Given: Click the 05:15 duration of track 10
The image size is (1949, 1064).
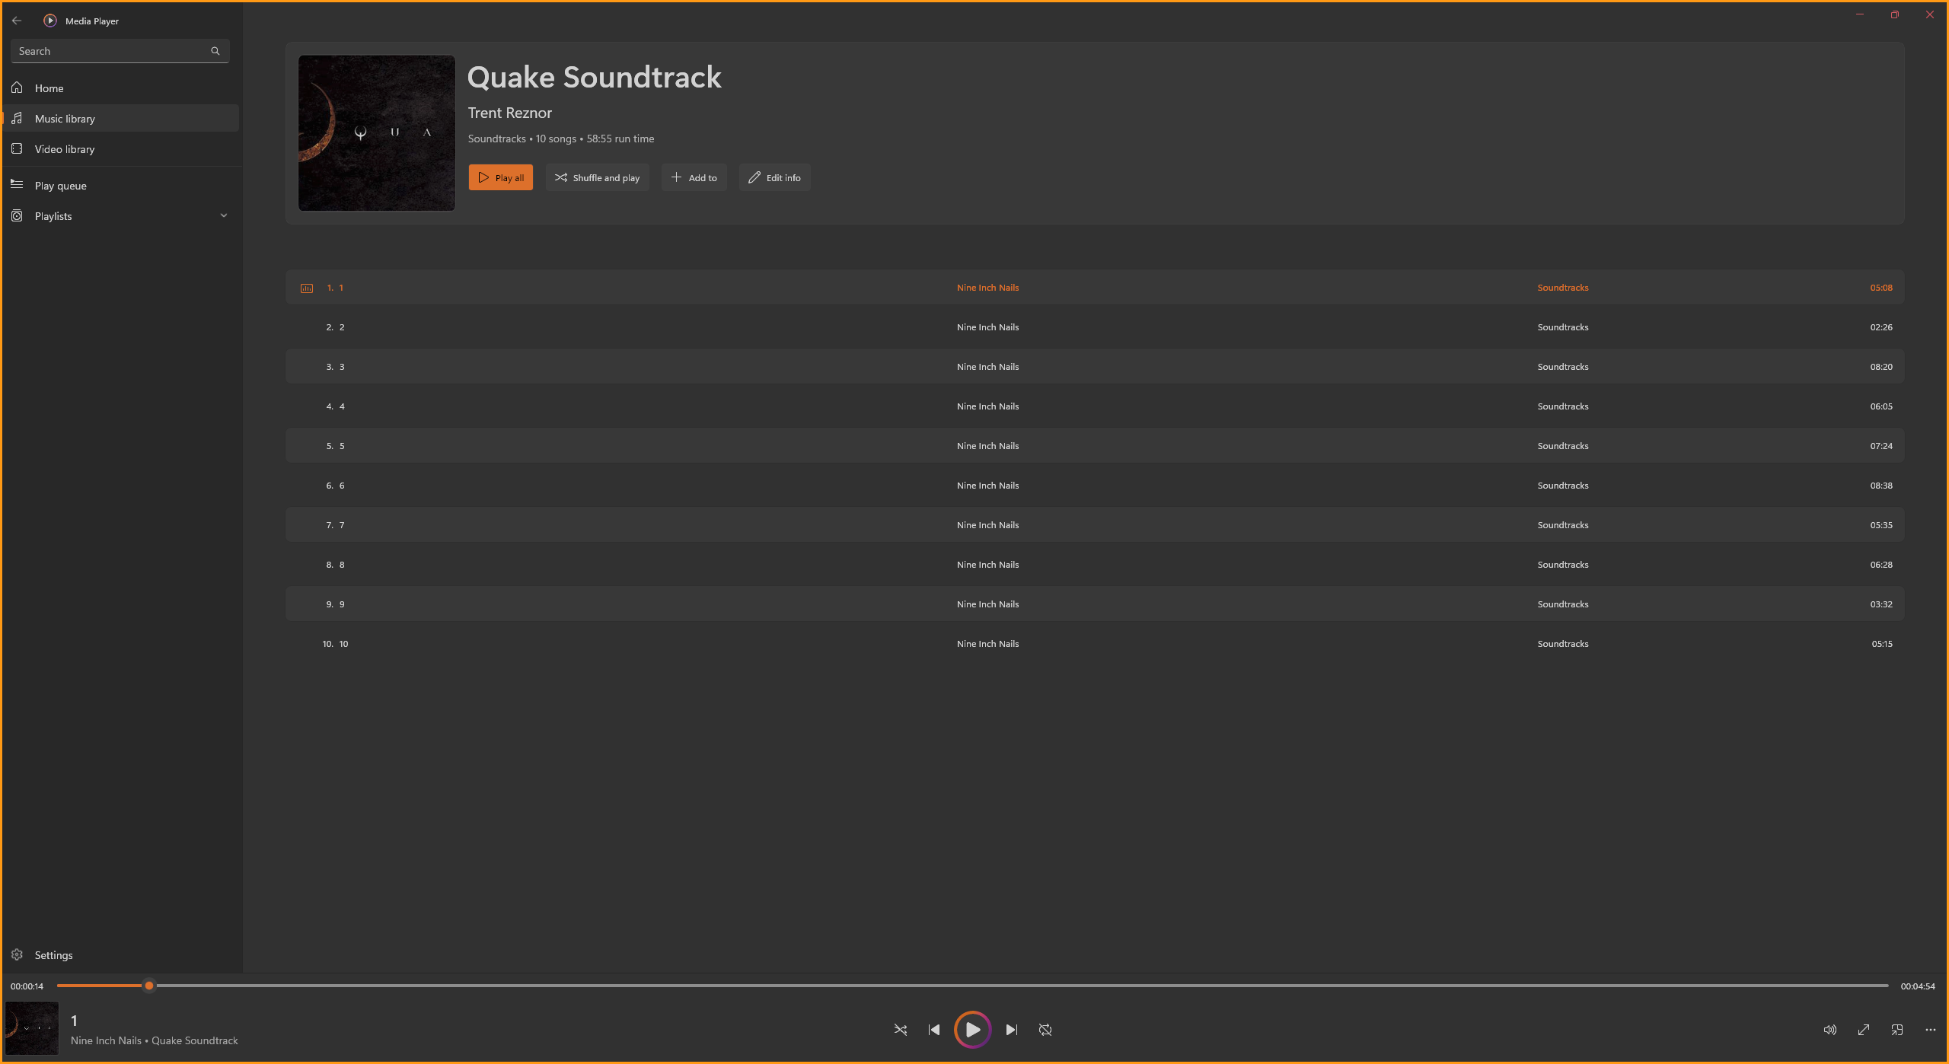Looking at the screenshot, I should point(1882,644).
